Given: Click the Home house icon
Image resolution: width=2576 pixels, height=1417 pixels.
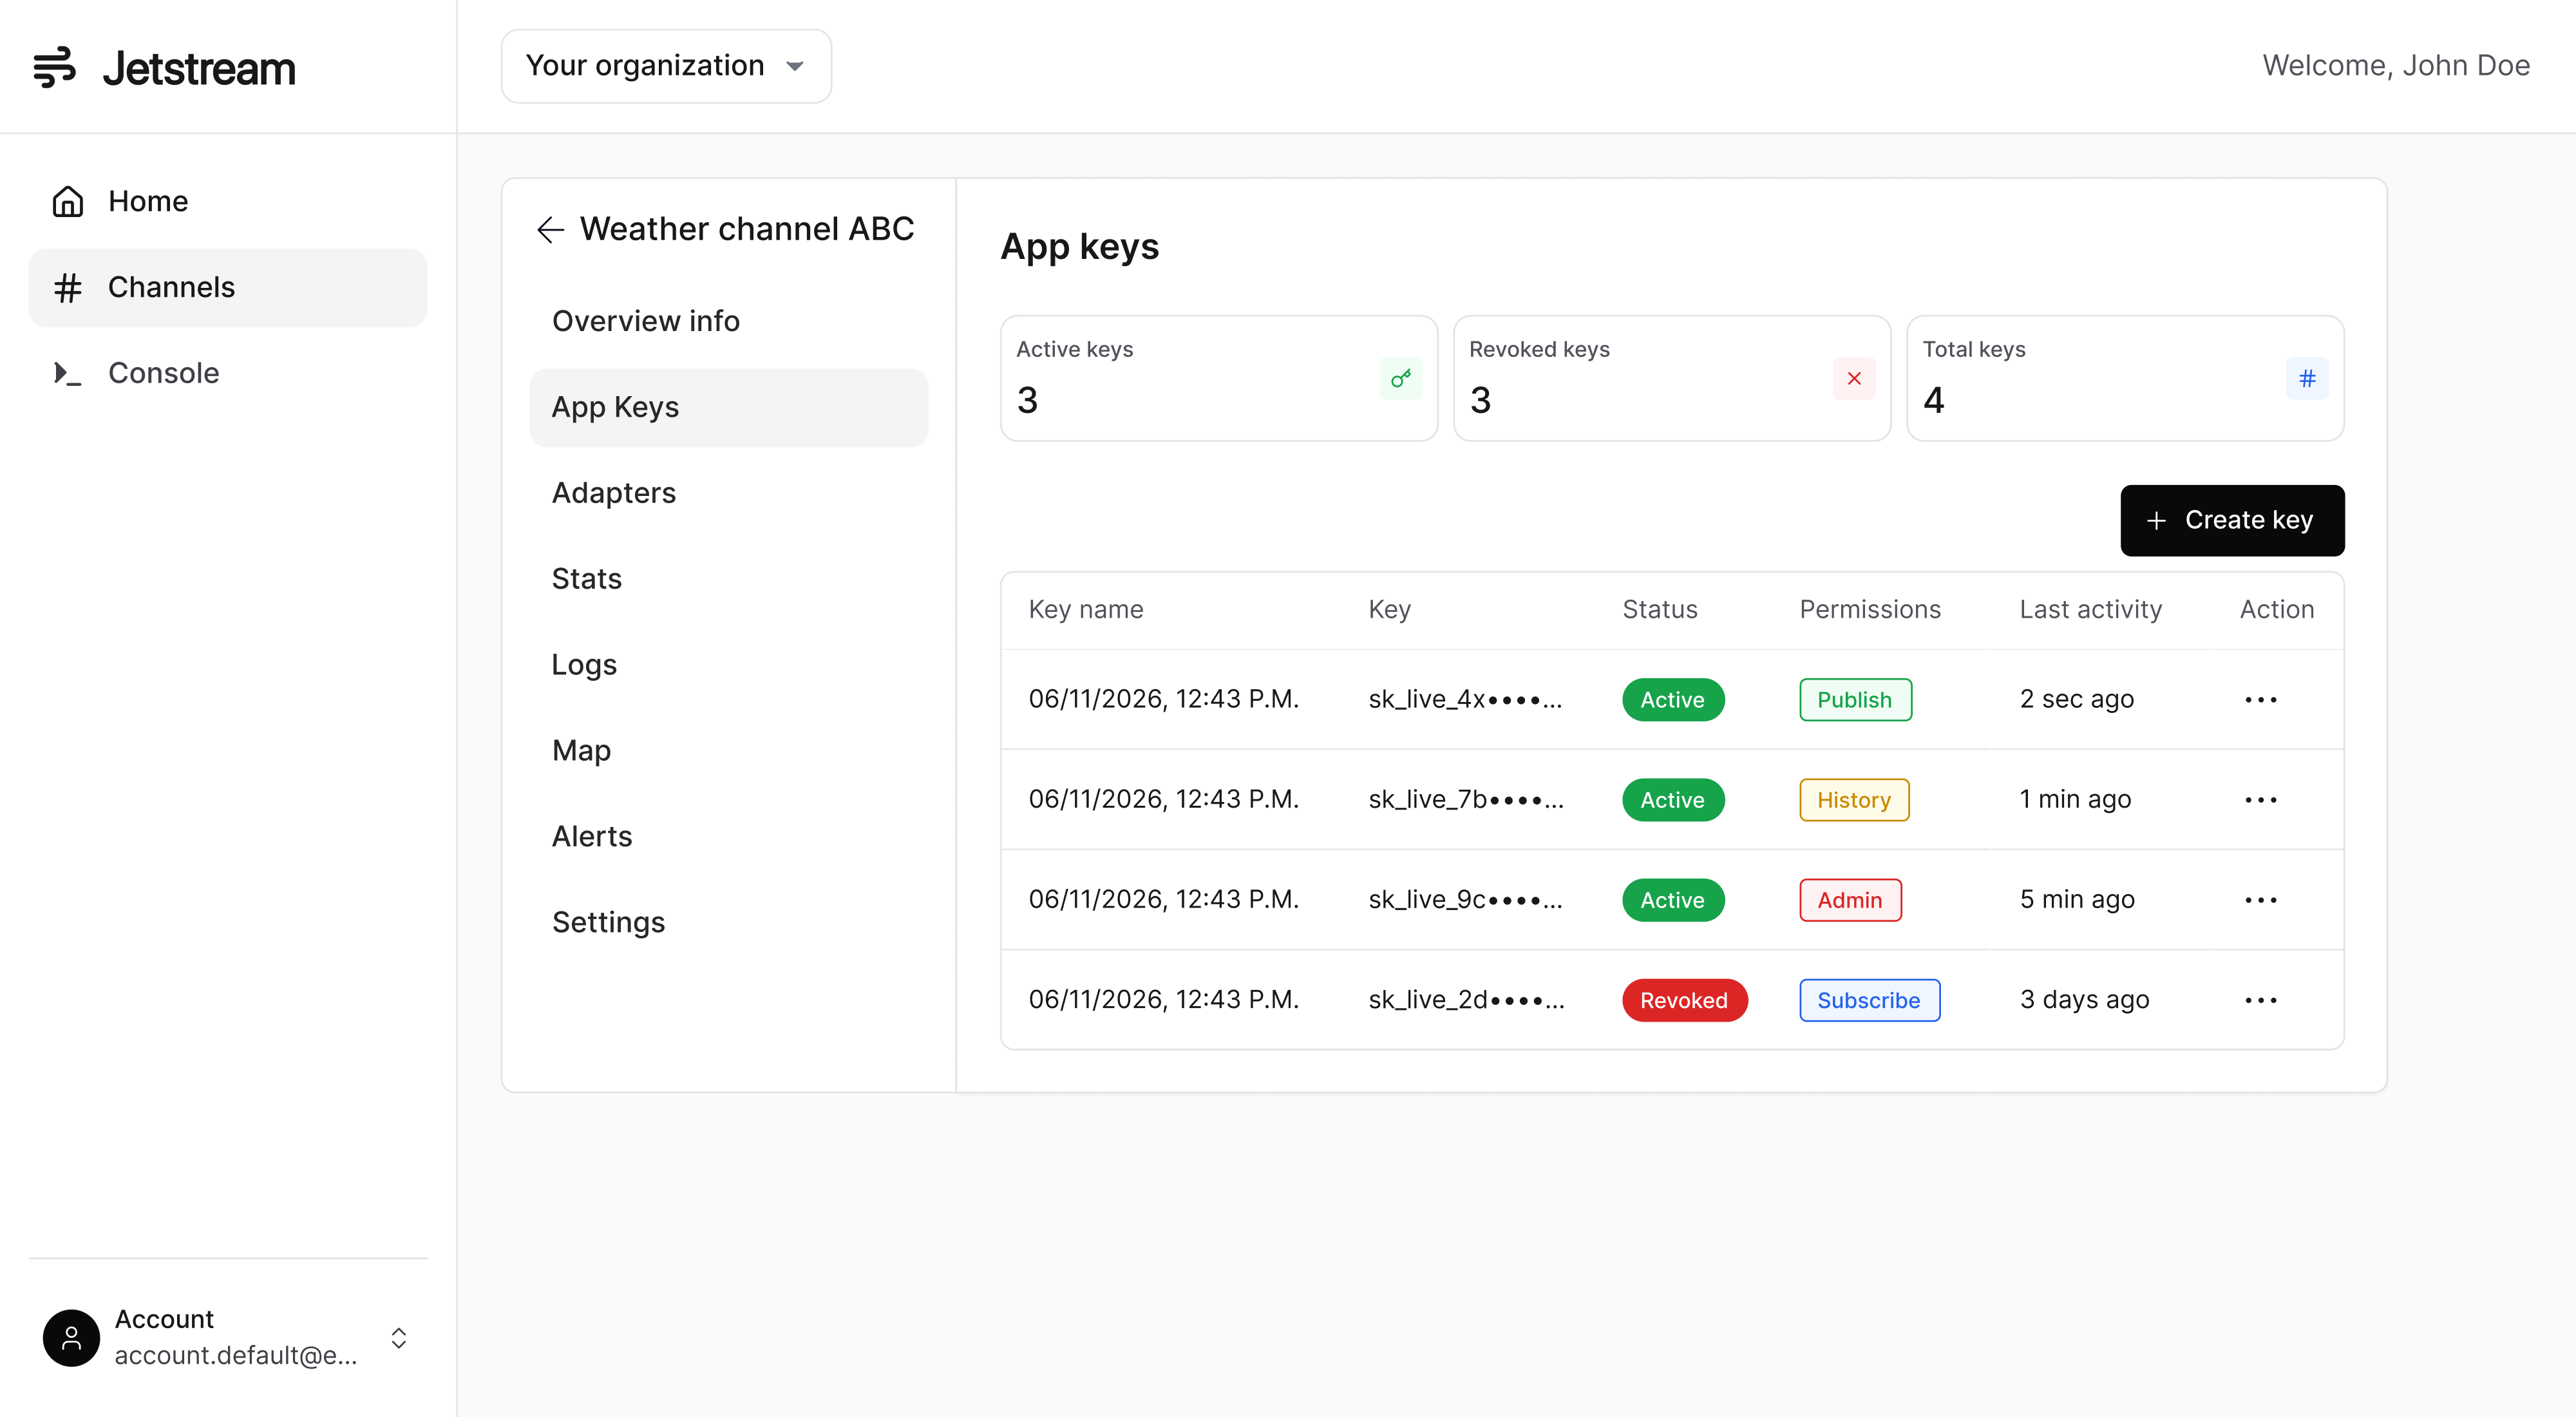Looking at the screenshot, I should click(68, 201).
